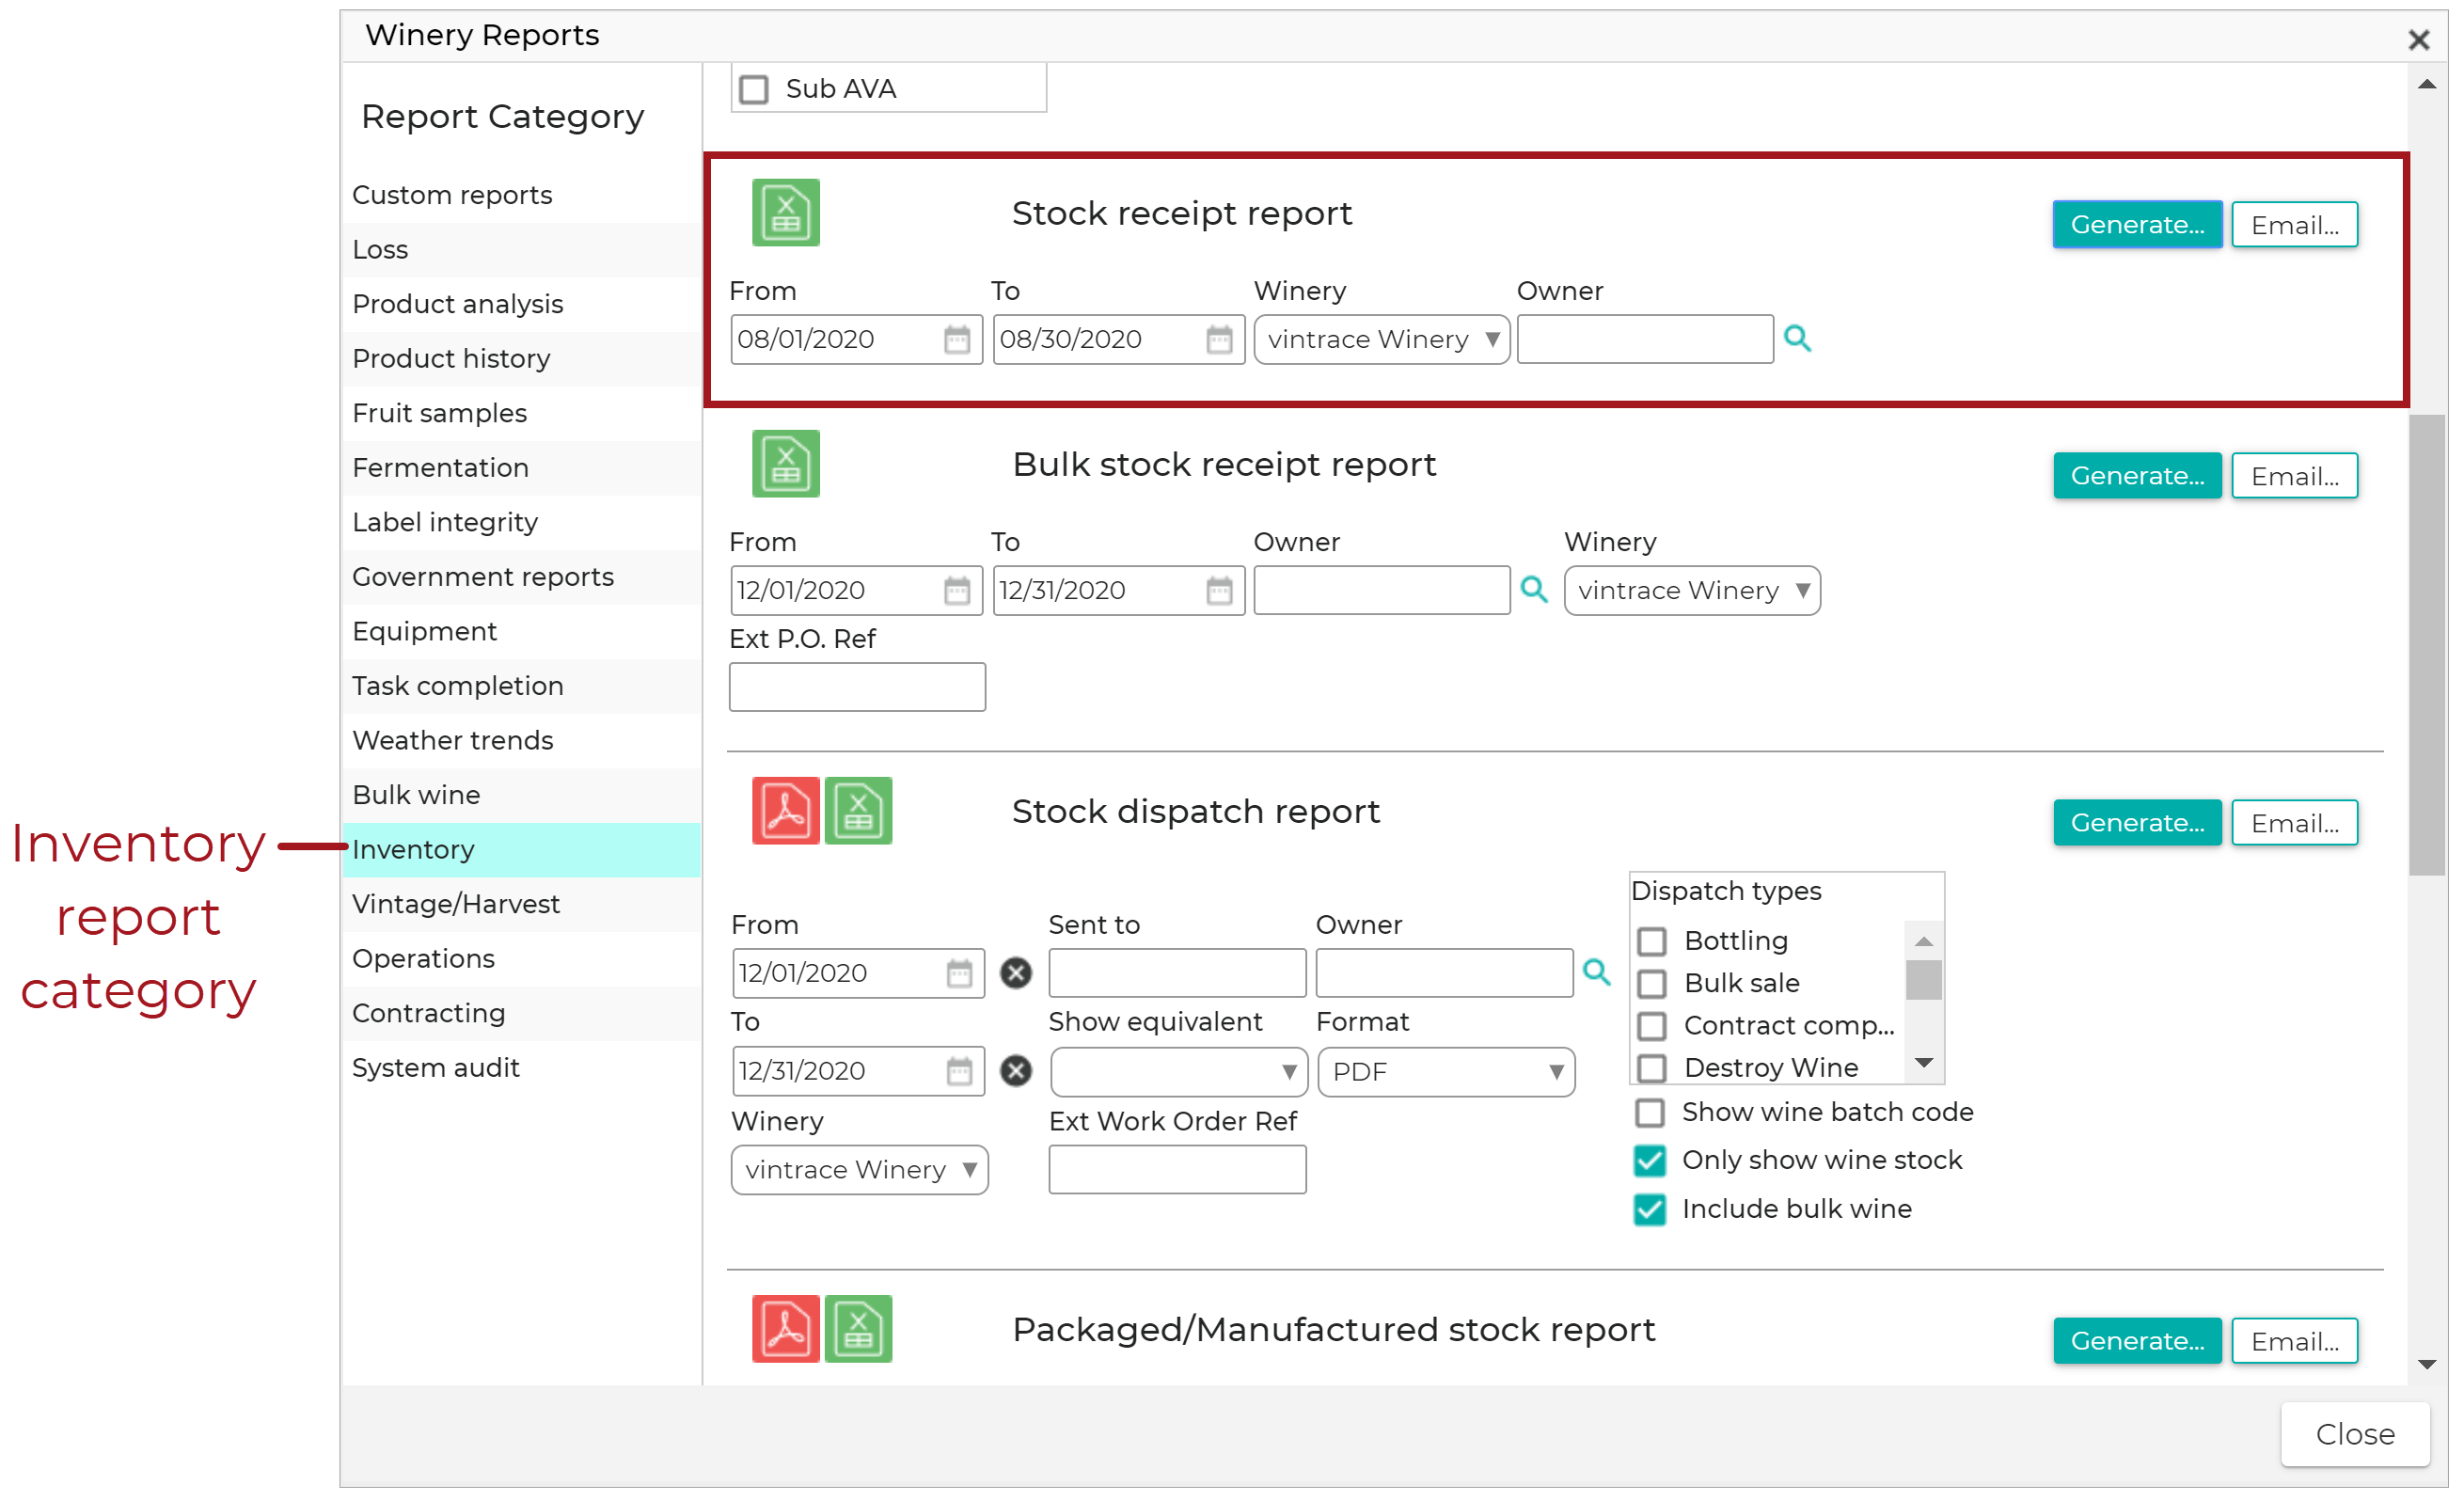
Task: Open Winery dropdown in Stock dispatch report
Action: pyautogui.click(x=859, y=1170)
